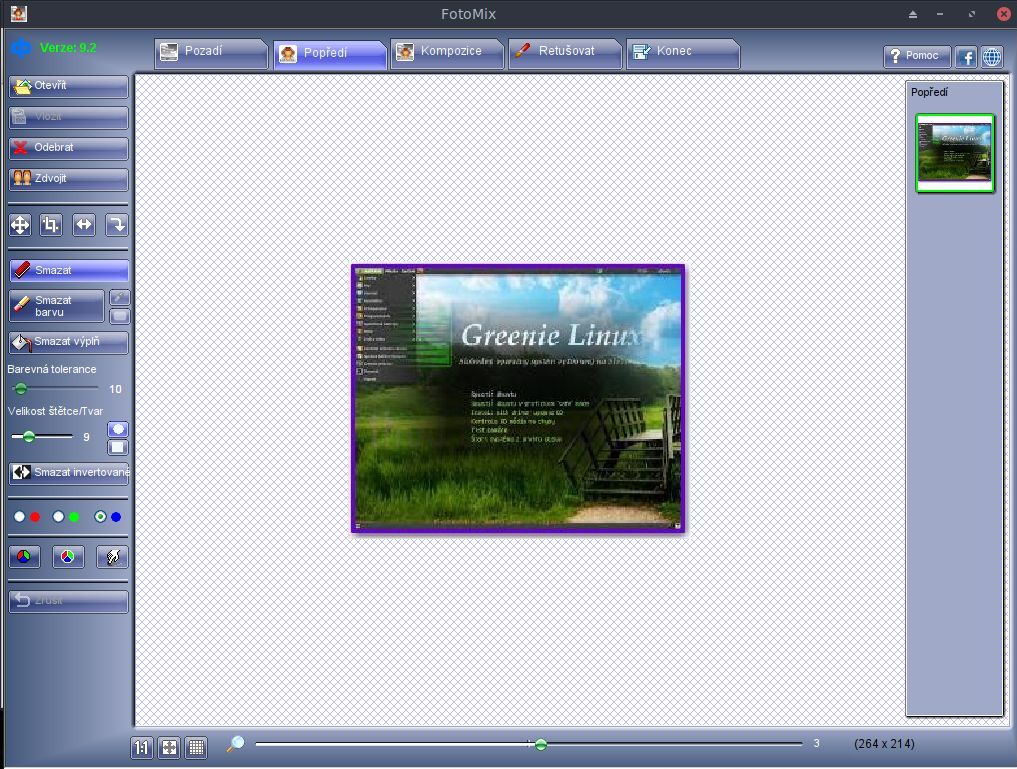Click the Otevřít button
The image size is (1017, 769).
[69, 86]
